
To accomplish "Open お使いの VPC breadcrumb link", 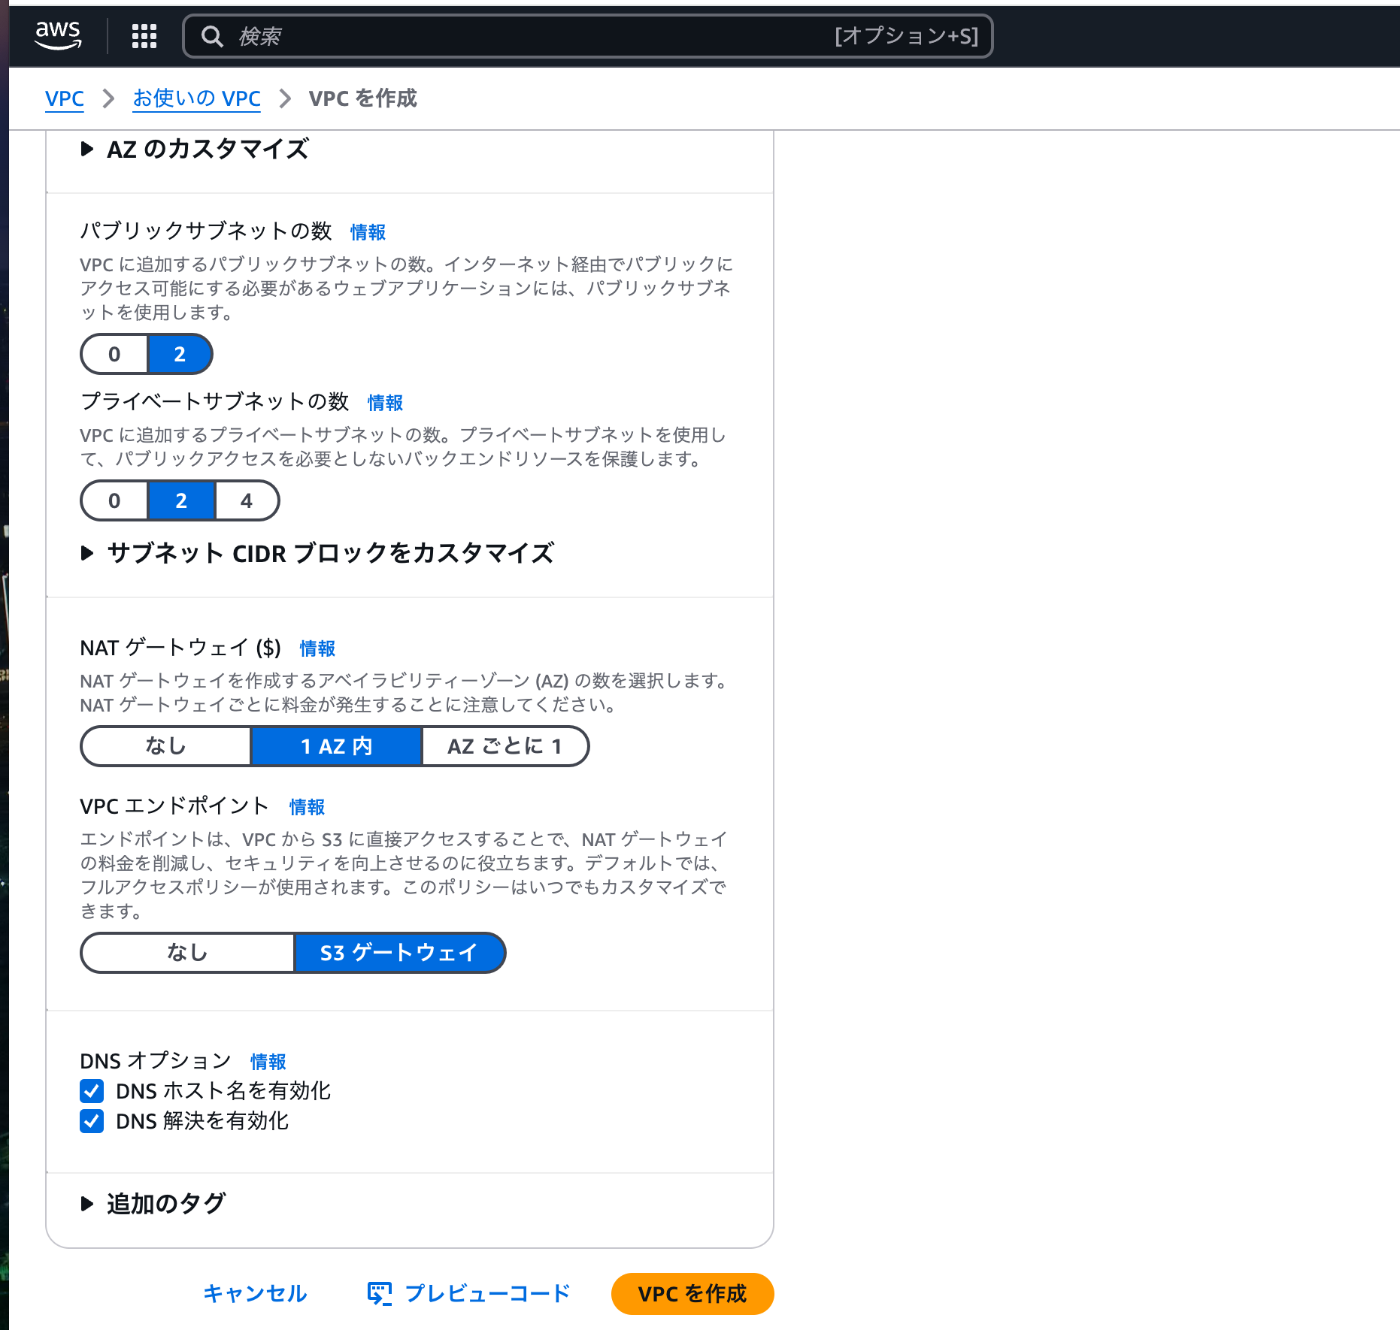I will (x=197, y=98).
